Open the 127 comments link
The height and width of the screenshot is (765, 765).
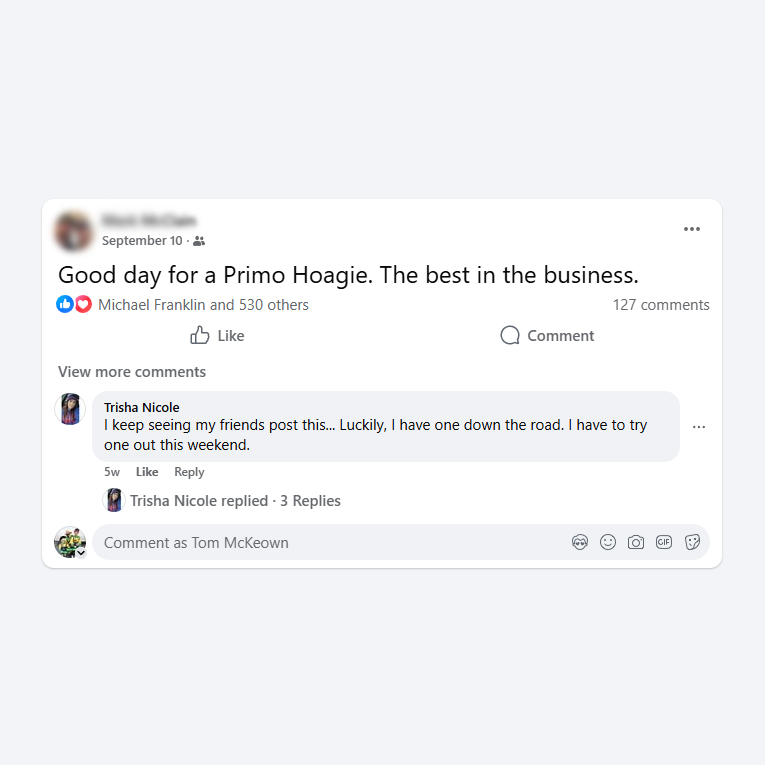(x=661, y=305)
